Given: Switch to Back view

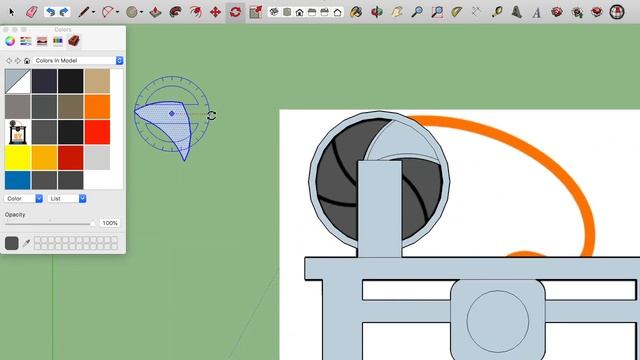Looking at the screenshot, I should click(x=324, y=12).
